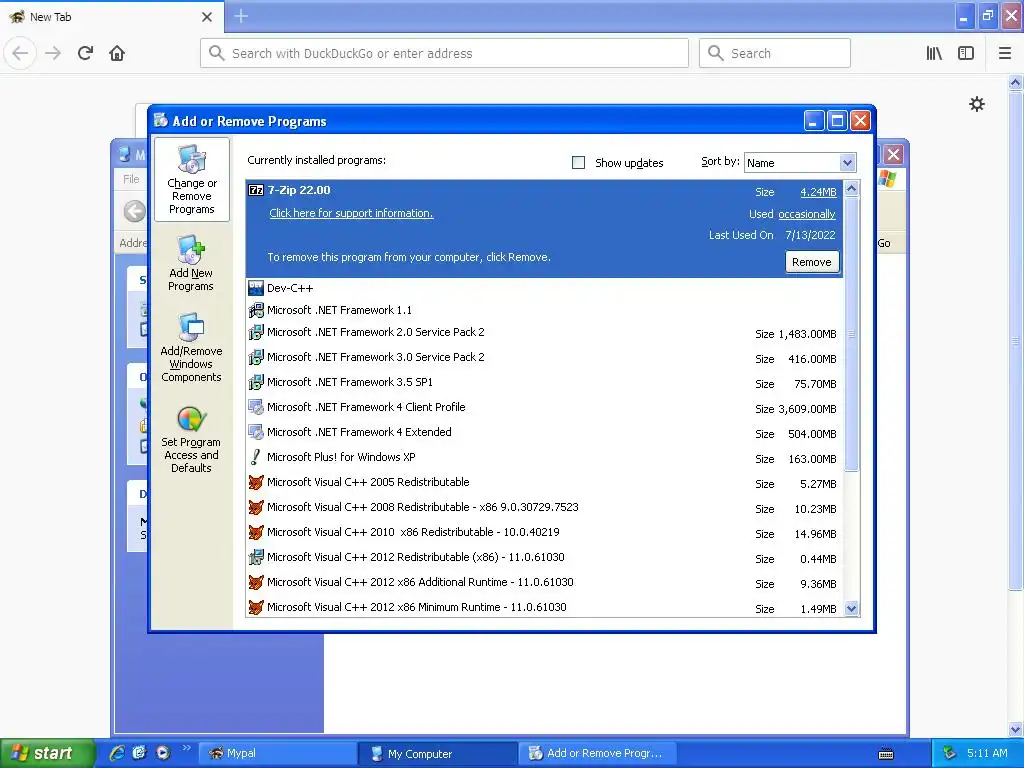Click the Dev-C++ program icon

click(256, 288)
